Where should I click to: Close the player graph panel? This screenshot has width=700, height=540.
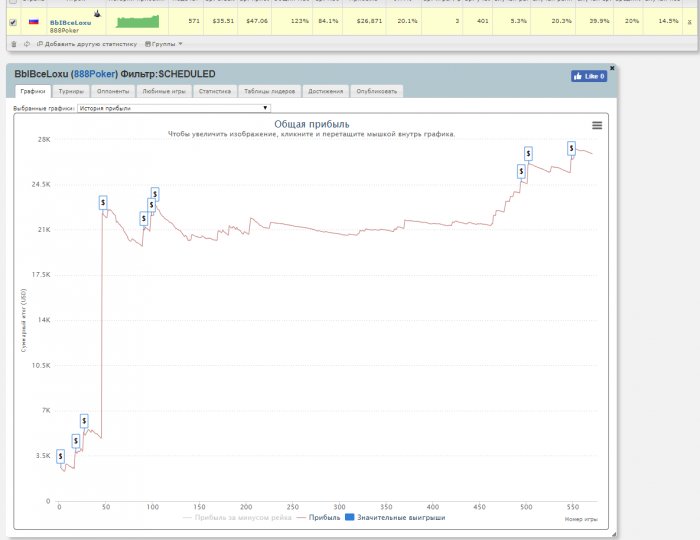coord(612,68)
